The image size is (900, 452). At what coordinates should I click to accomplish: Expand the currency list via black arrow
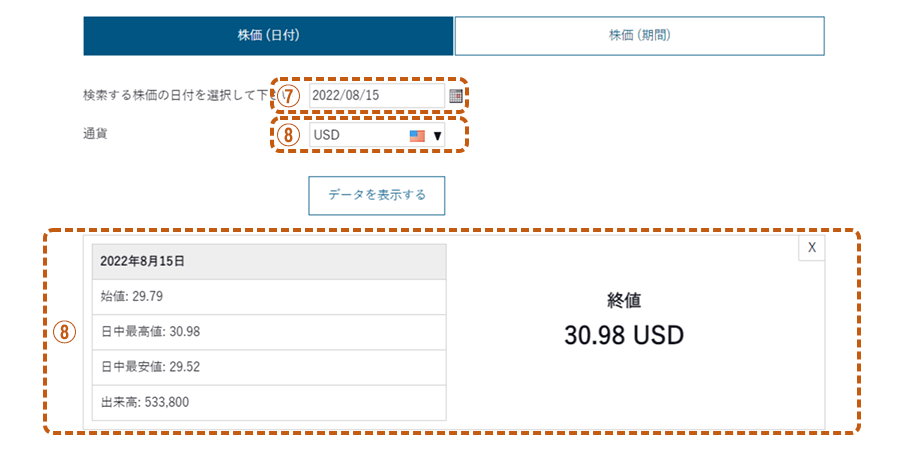coord(437,136)
